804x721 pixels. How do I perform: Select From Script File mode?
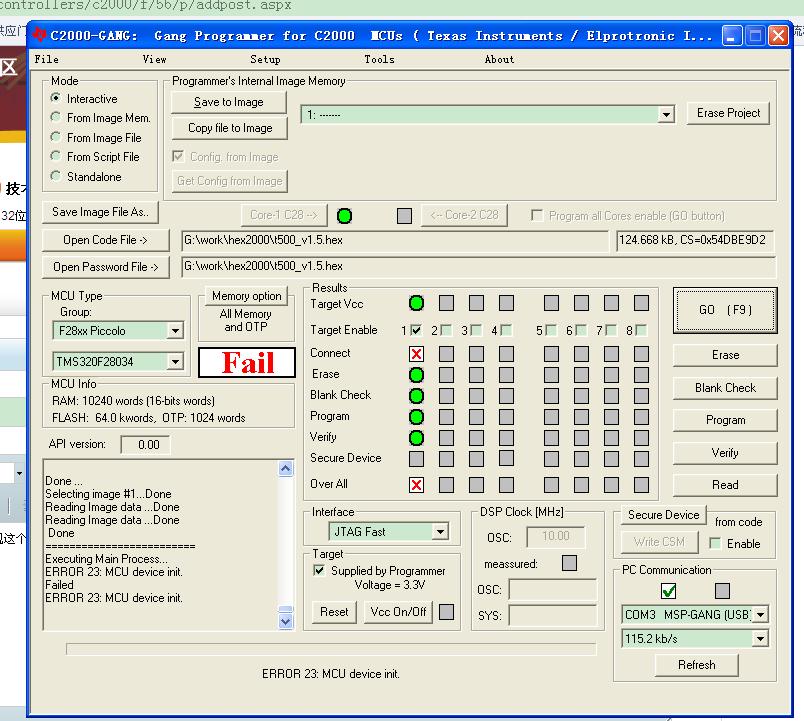point(56,156)
